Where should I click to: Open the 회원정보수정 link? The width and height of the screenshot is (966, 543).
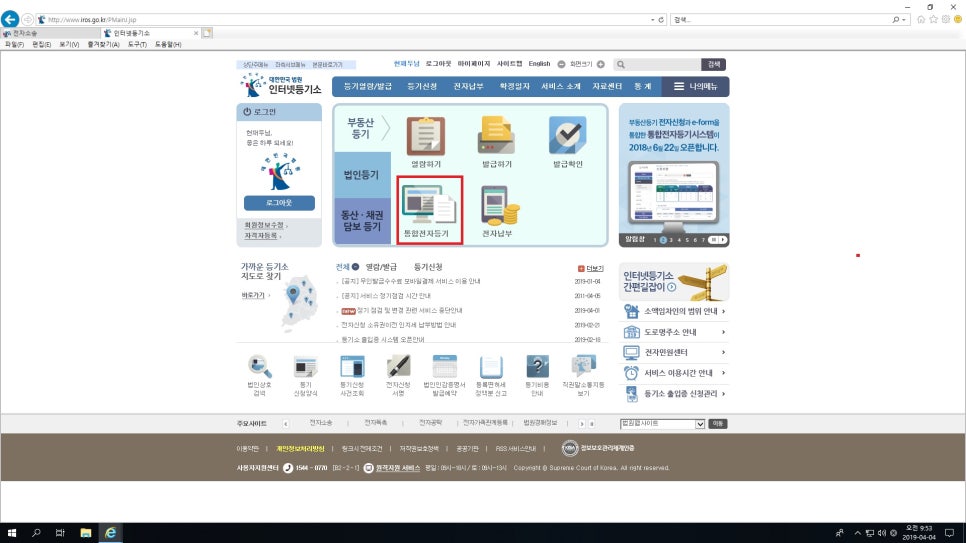(264, 226)
